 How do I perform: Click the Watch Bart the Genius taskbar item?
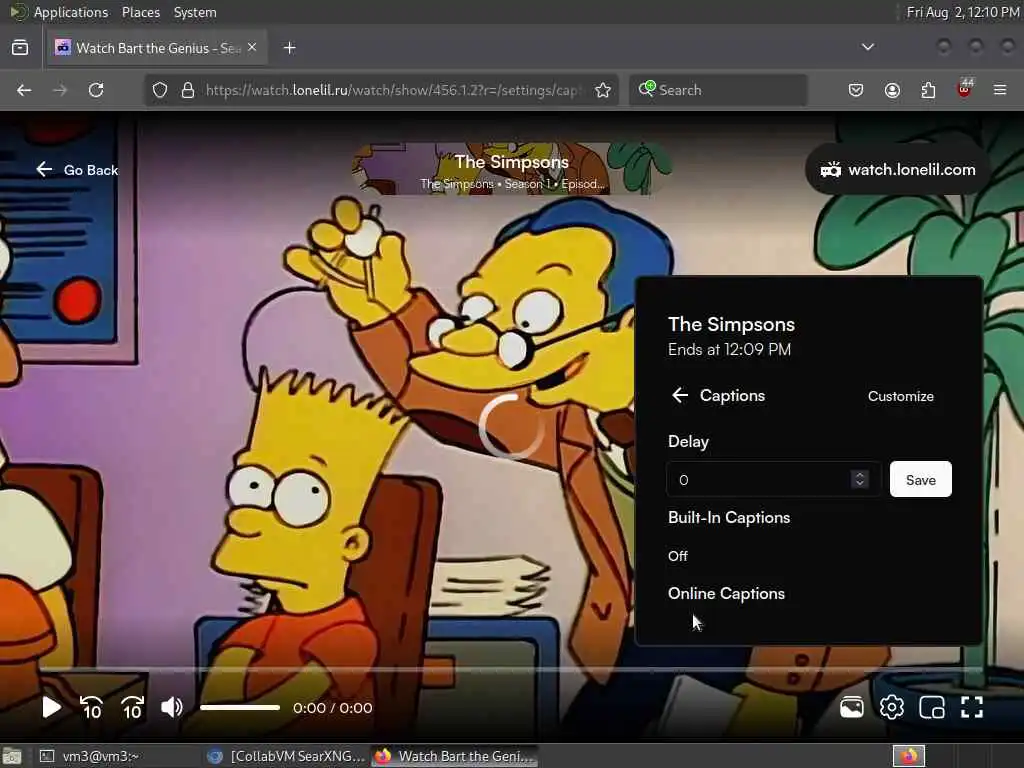455,756
